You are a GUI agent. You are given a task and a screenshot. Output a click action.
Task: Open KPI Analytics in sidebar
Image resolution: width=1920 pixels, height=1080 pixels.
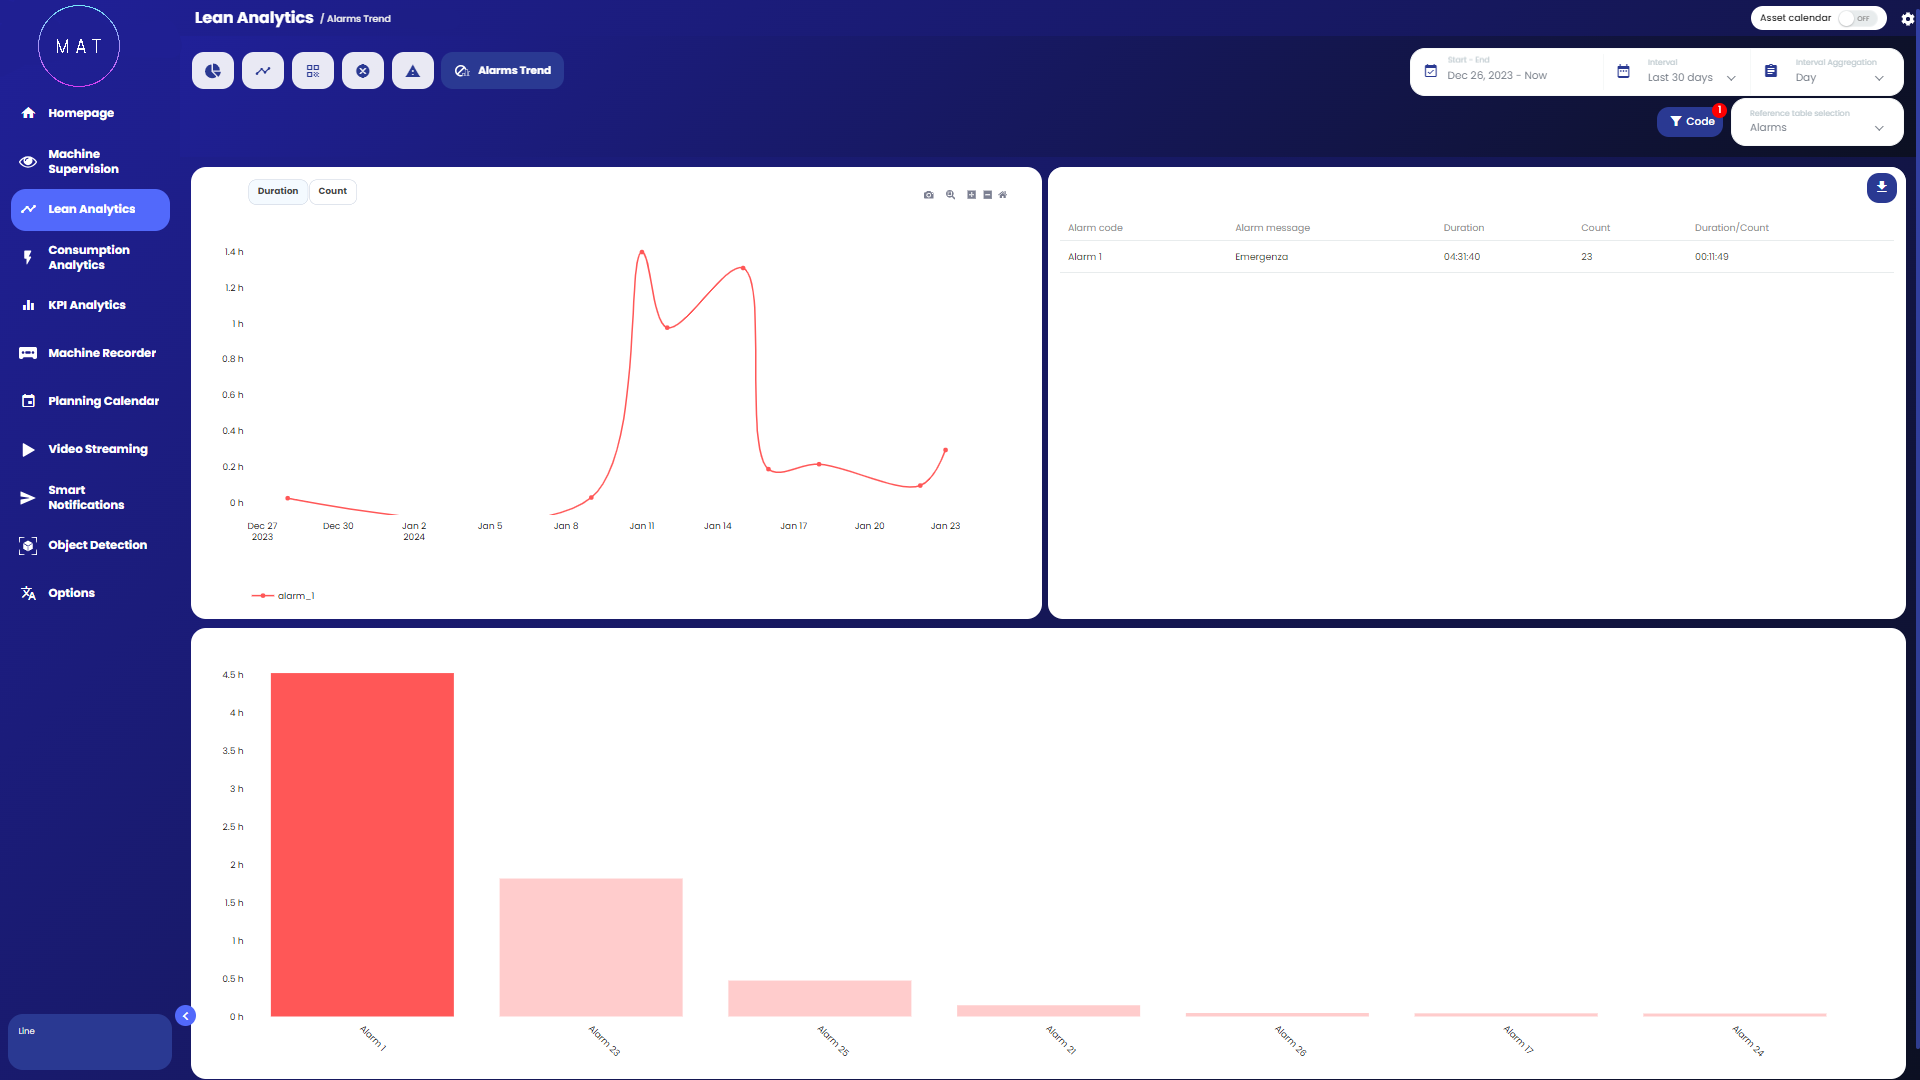coord(87,305)
